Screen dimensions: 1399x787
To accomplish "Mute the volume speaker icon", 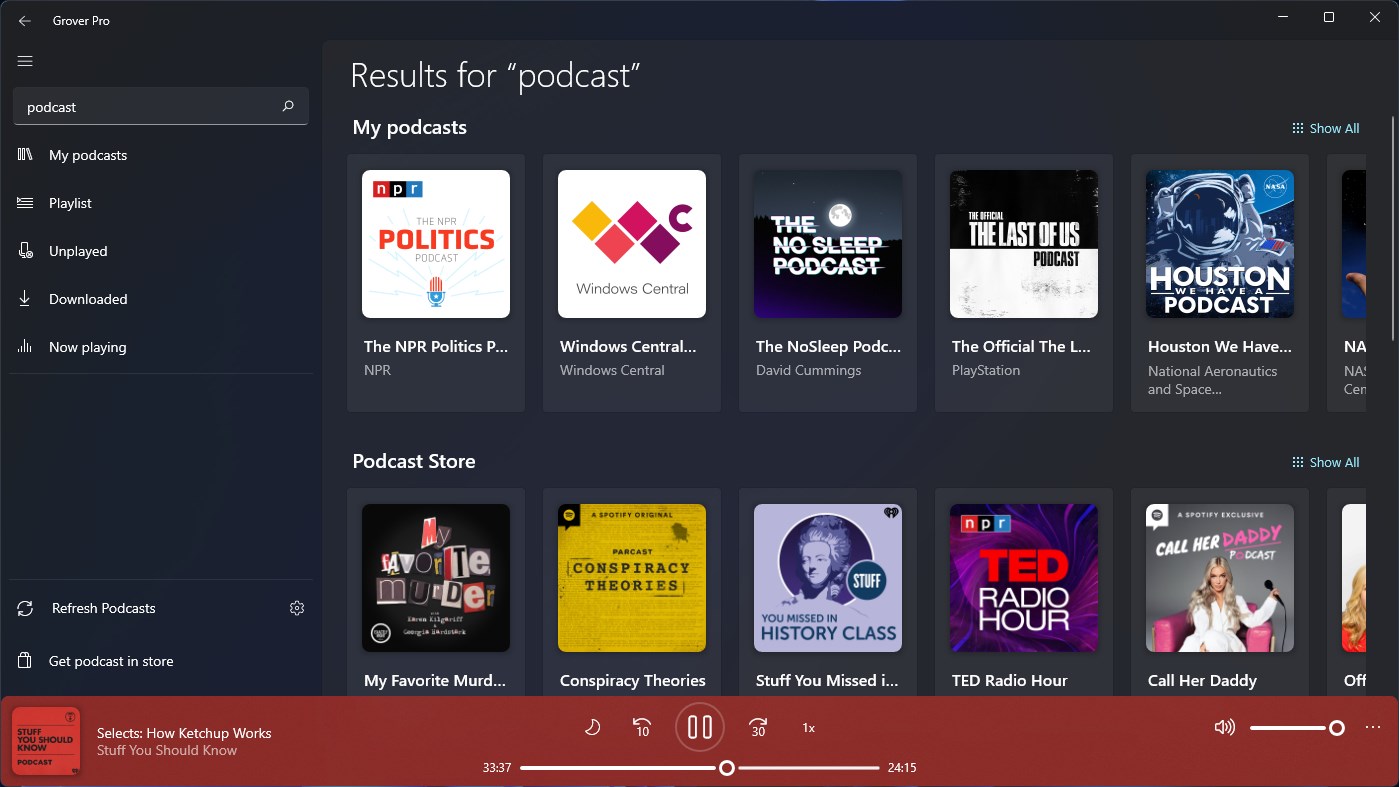I will tap(1224, 727).
